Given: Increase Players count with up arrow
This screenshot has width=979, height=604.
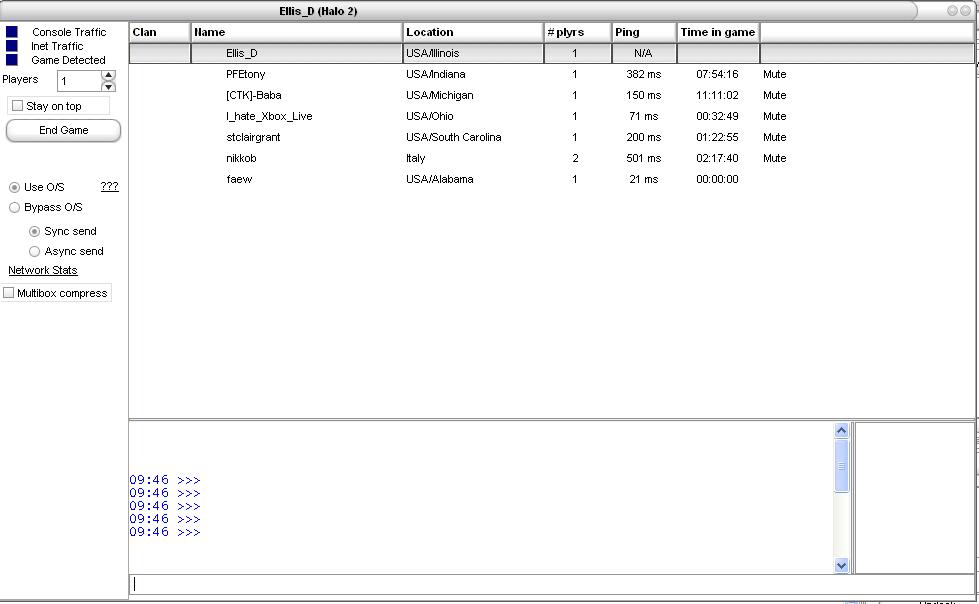Looking at the screenshot, I should pyautogui.click(x=110, y=74).
